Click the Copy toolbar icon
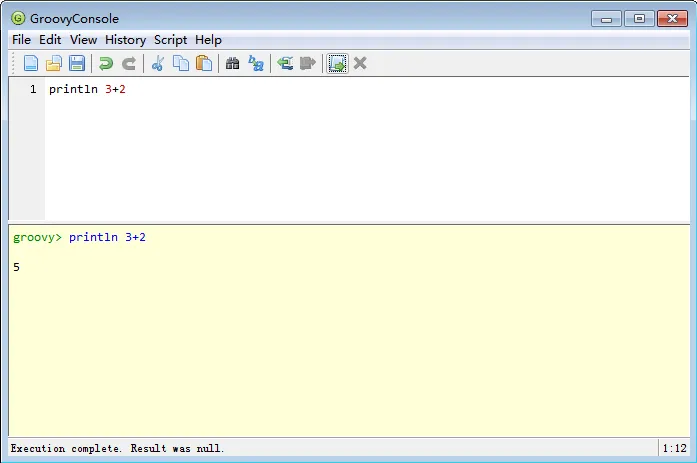The height and width of the screenshot is (463, 697). pyautogui.click(x=180, y=64)
